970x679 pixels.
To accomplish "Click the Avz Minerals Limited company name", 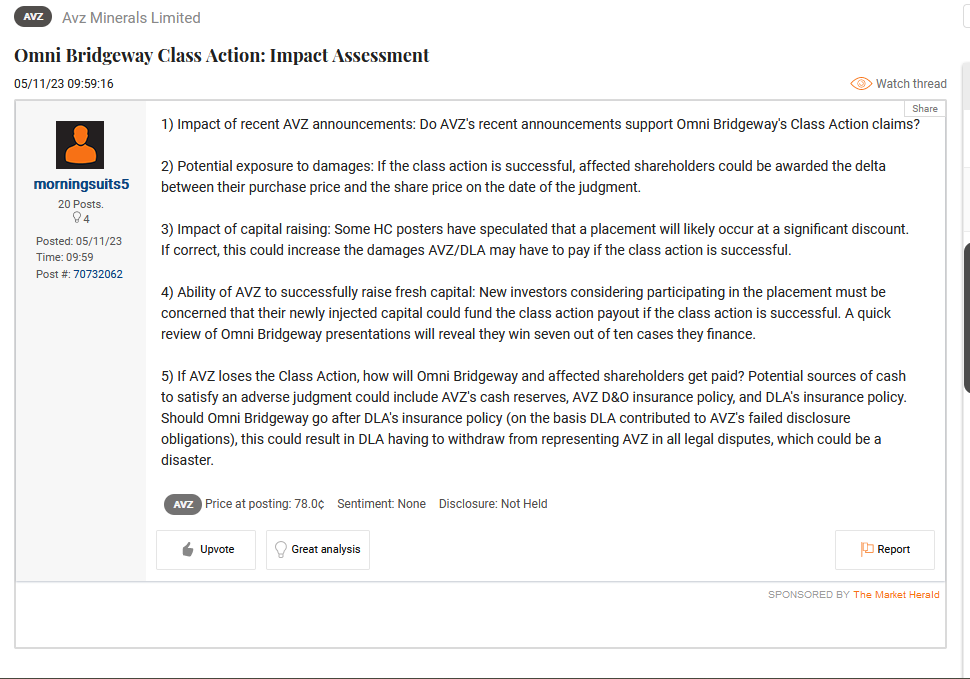I will click(x=131, y=18).
